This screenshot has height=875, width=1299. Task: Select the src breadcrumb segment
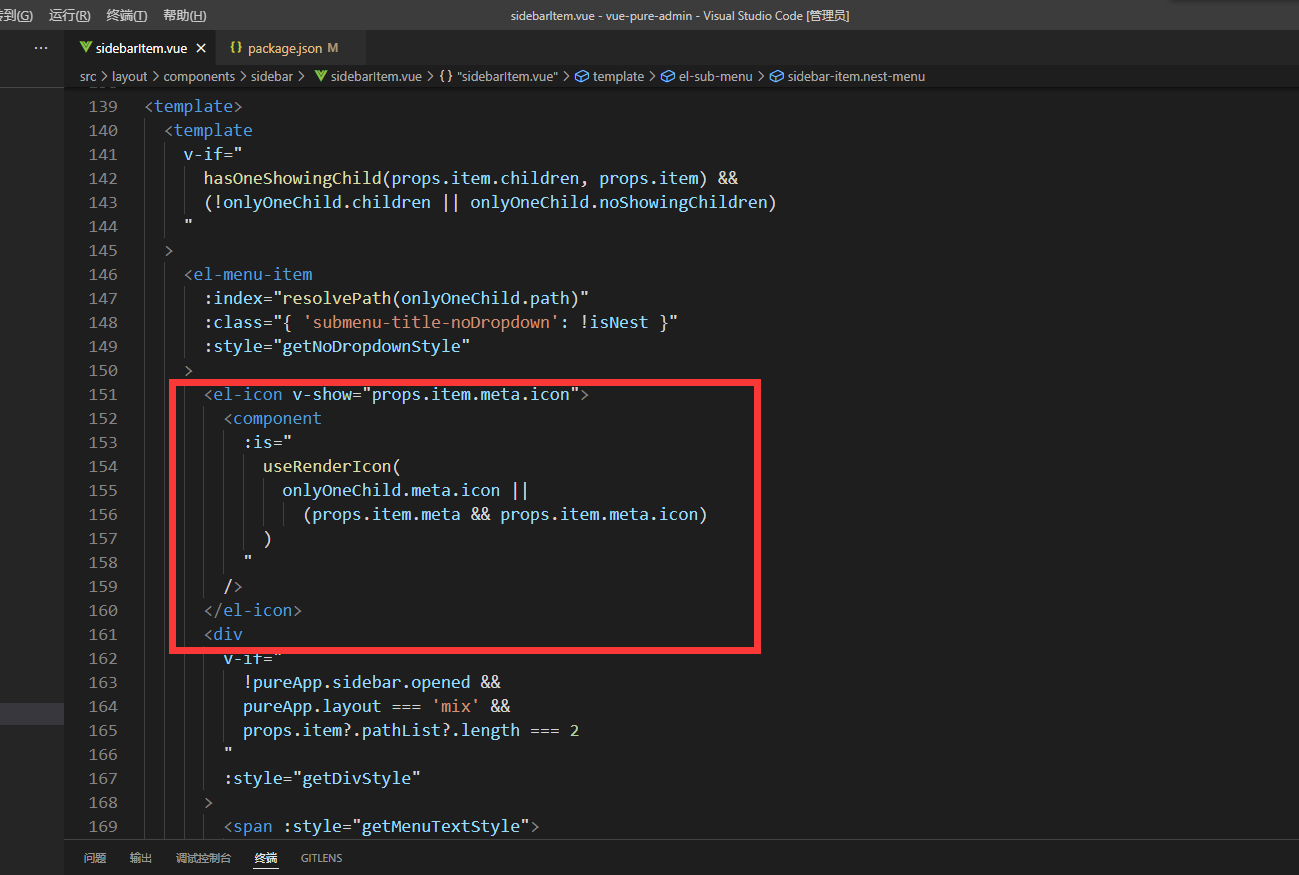tap(88, 76)
